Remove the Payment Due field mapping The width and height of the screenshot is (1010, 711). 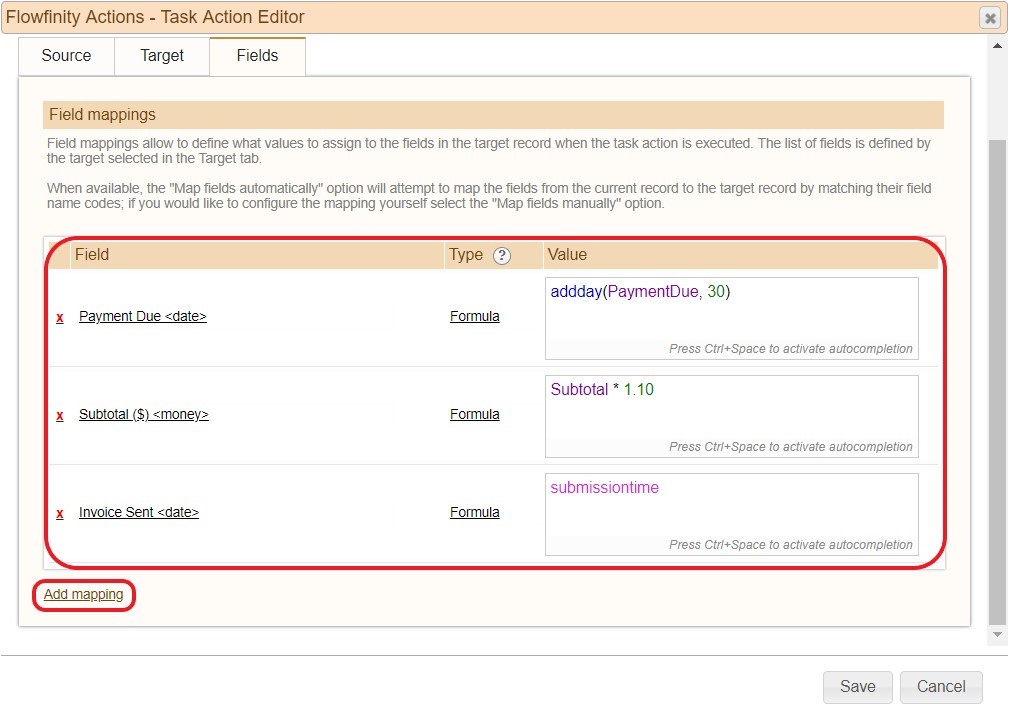(x=60, y=317)
